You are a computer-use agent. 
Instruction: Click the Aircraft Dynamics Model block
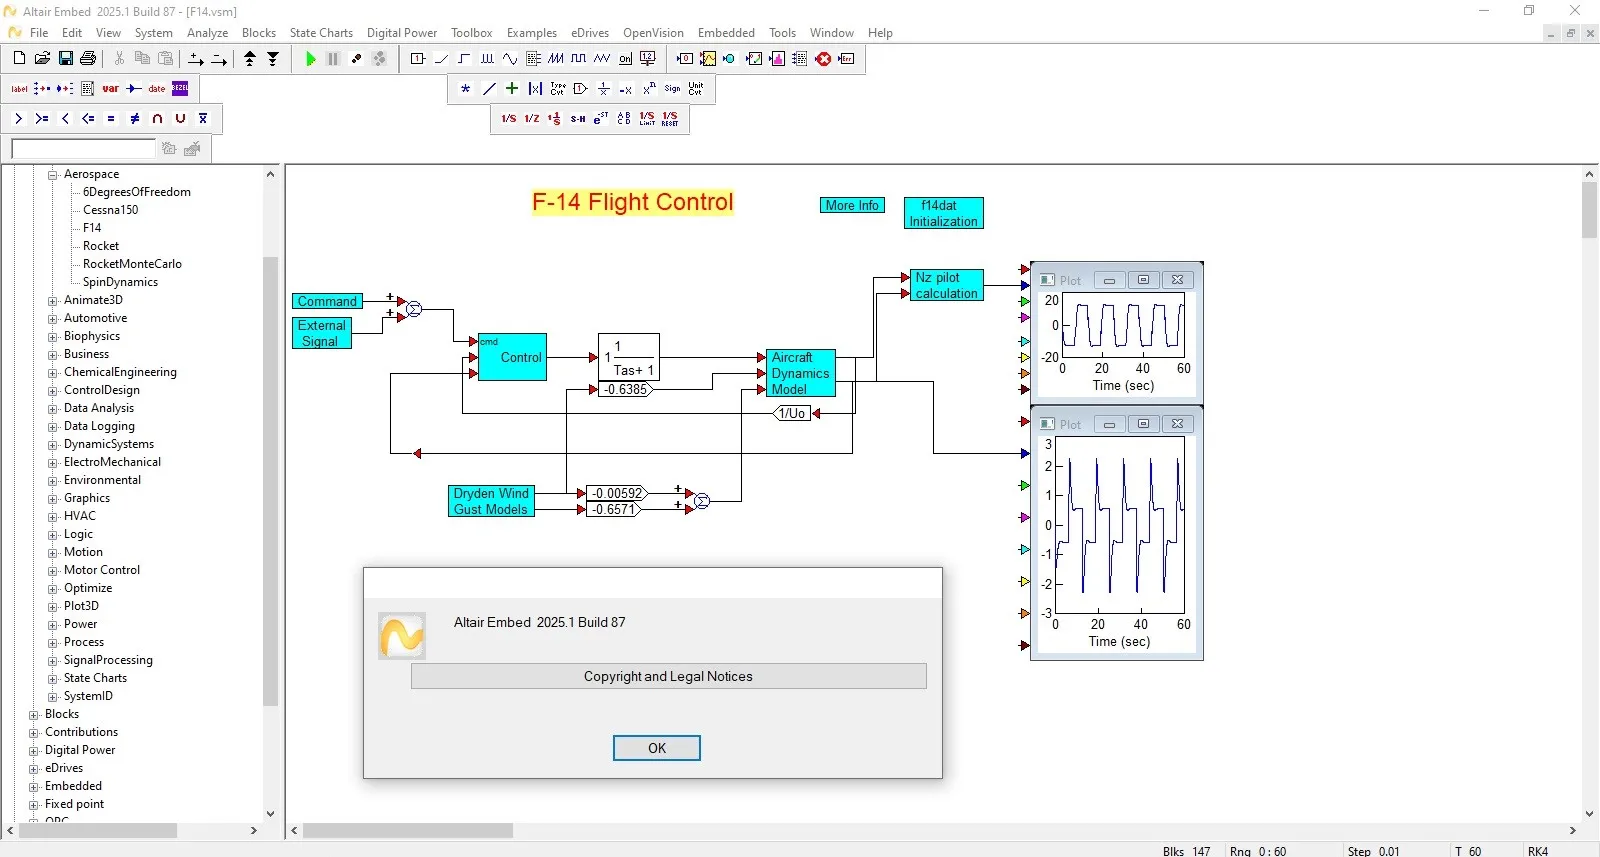[800, 373]
